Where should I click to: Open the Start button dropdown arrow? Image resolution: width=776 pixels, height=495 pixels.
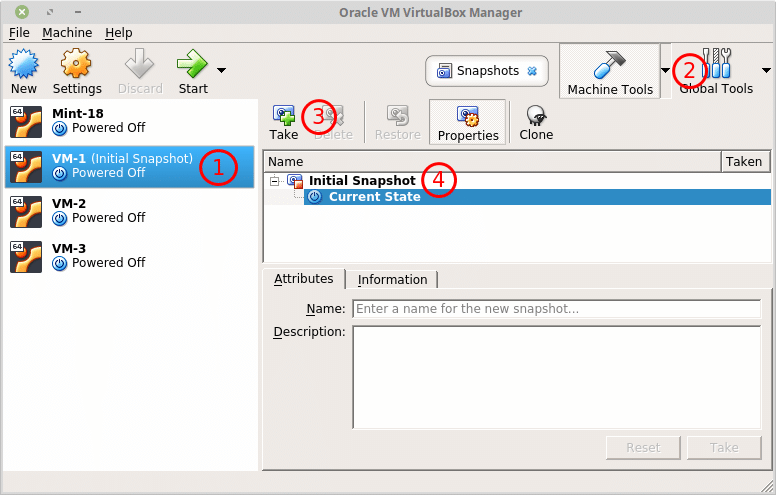click(222, 70)
